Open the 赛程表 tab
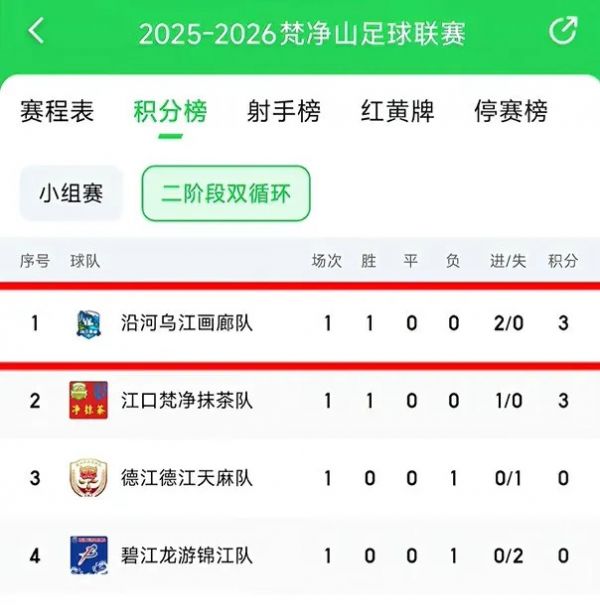600x609 pixels. (x=57, y=111)
